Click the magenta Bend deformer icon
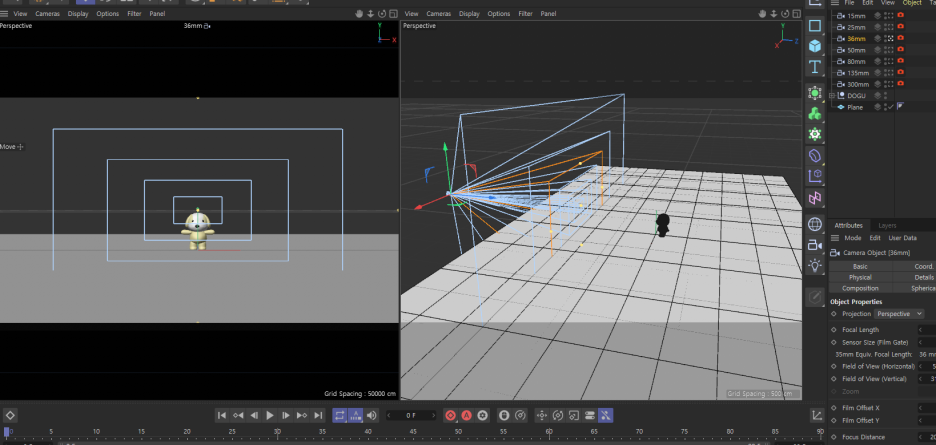936x445 pixels. tap(815, 197)
